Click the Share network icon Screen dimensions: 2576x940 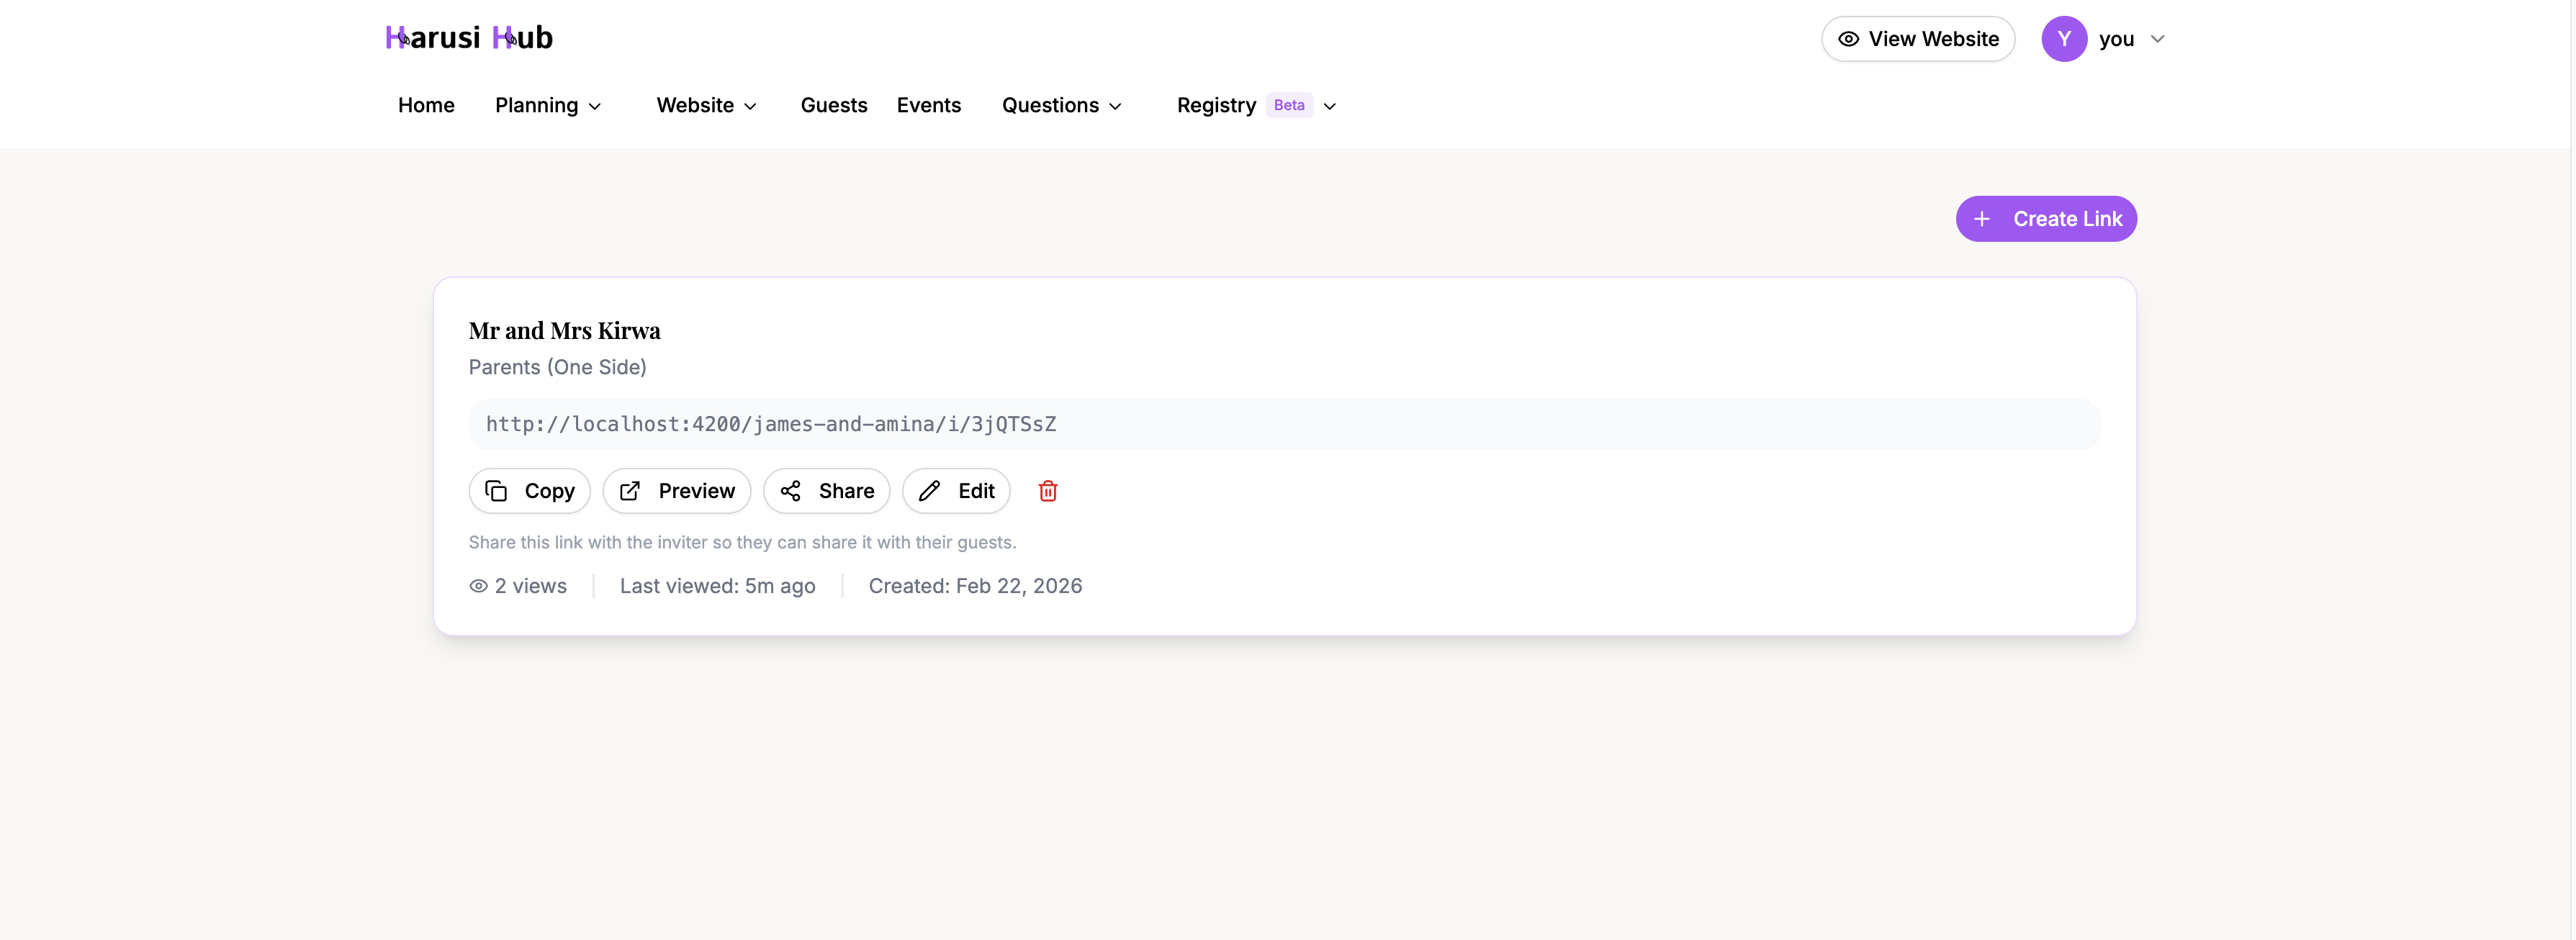[791, 491]
